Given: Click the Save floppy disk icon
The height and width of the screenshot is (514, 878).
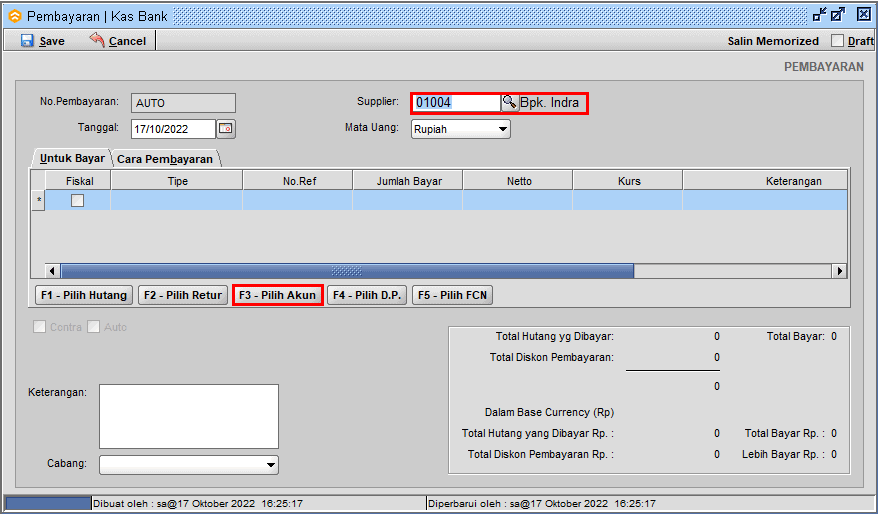Looking at the screenshot, I should click(x=27, y=40).
